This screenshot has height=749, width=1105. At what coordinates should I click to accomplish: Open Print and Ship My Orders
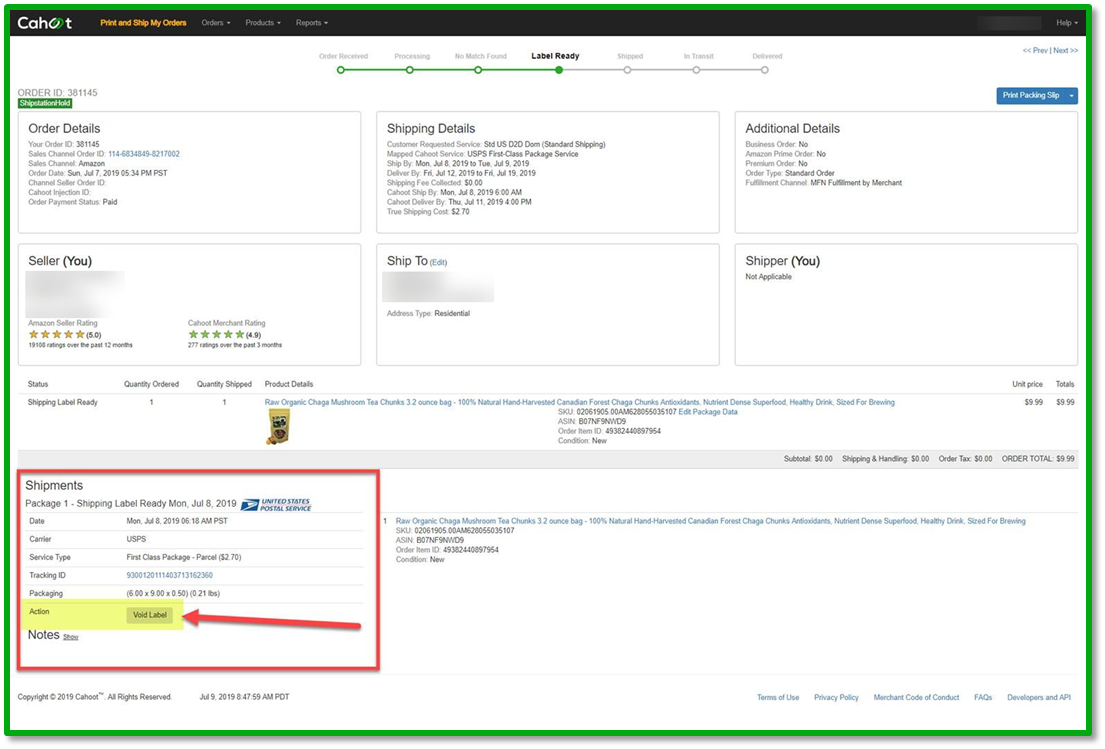(x=143, y=23)
